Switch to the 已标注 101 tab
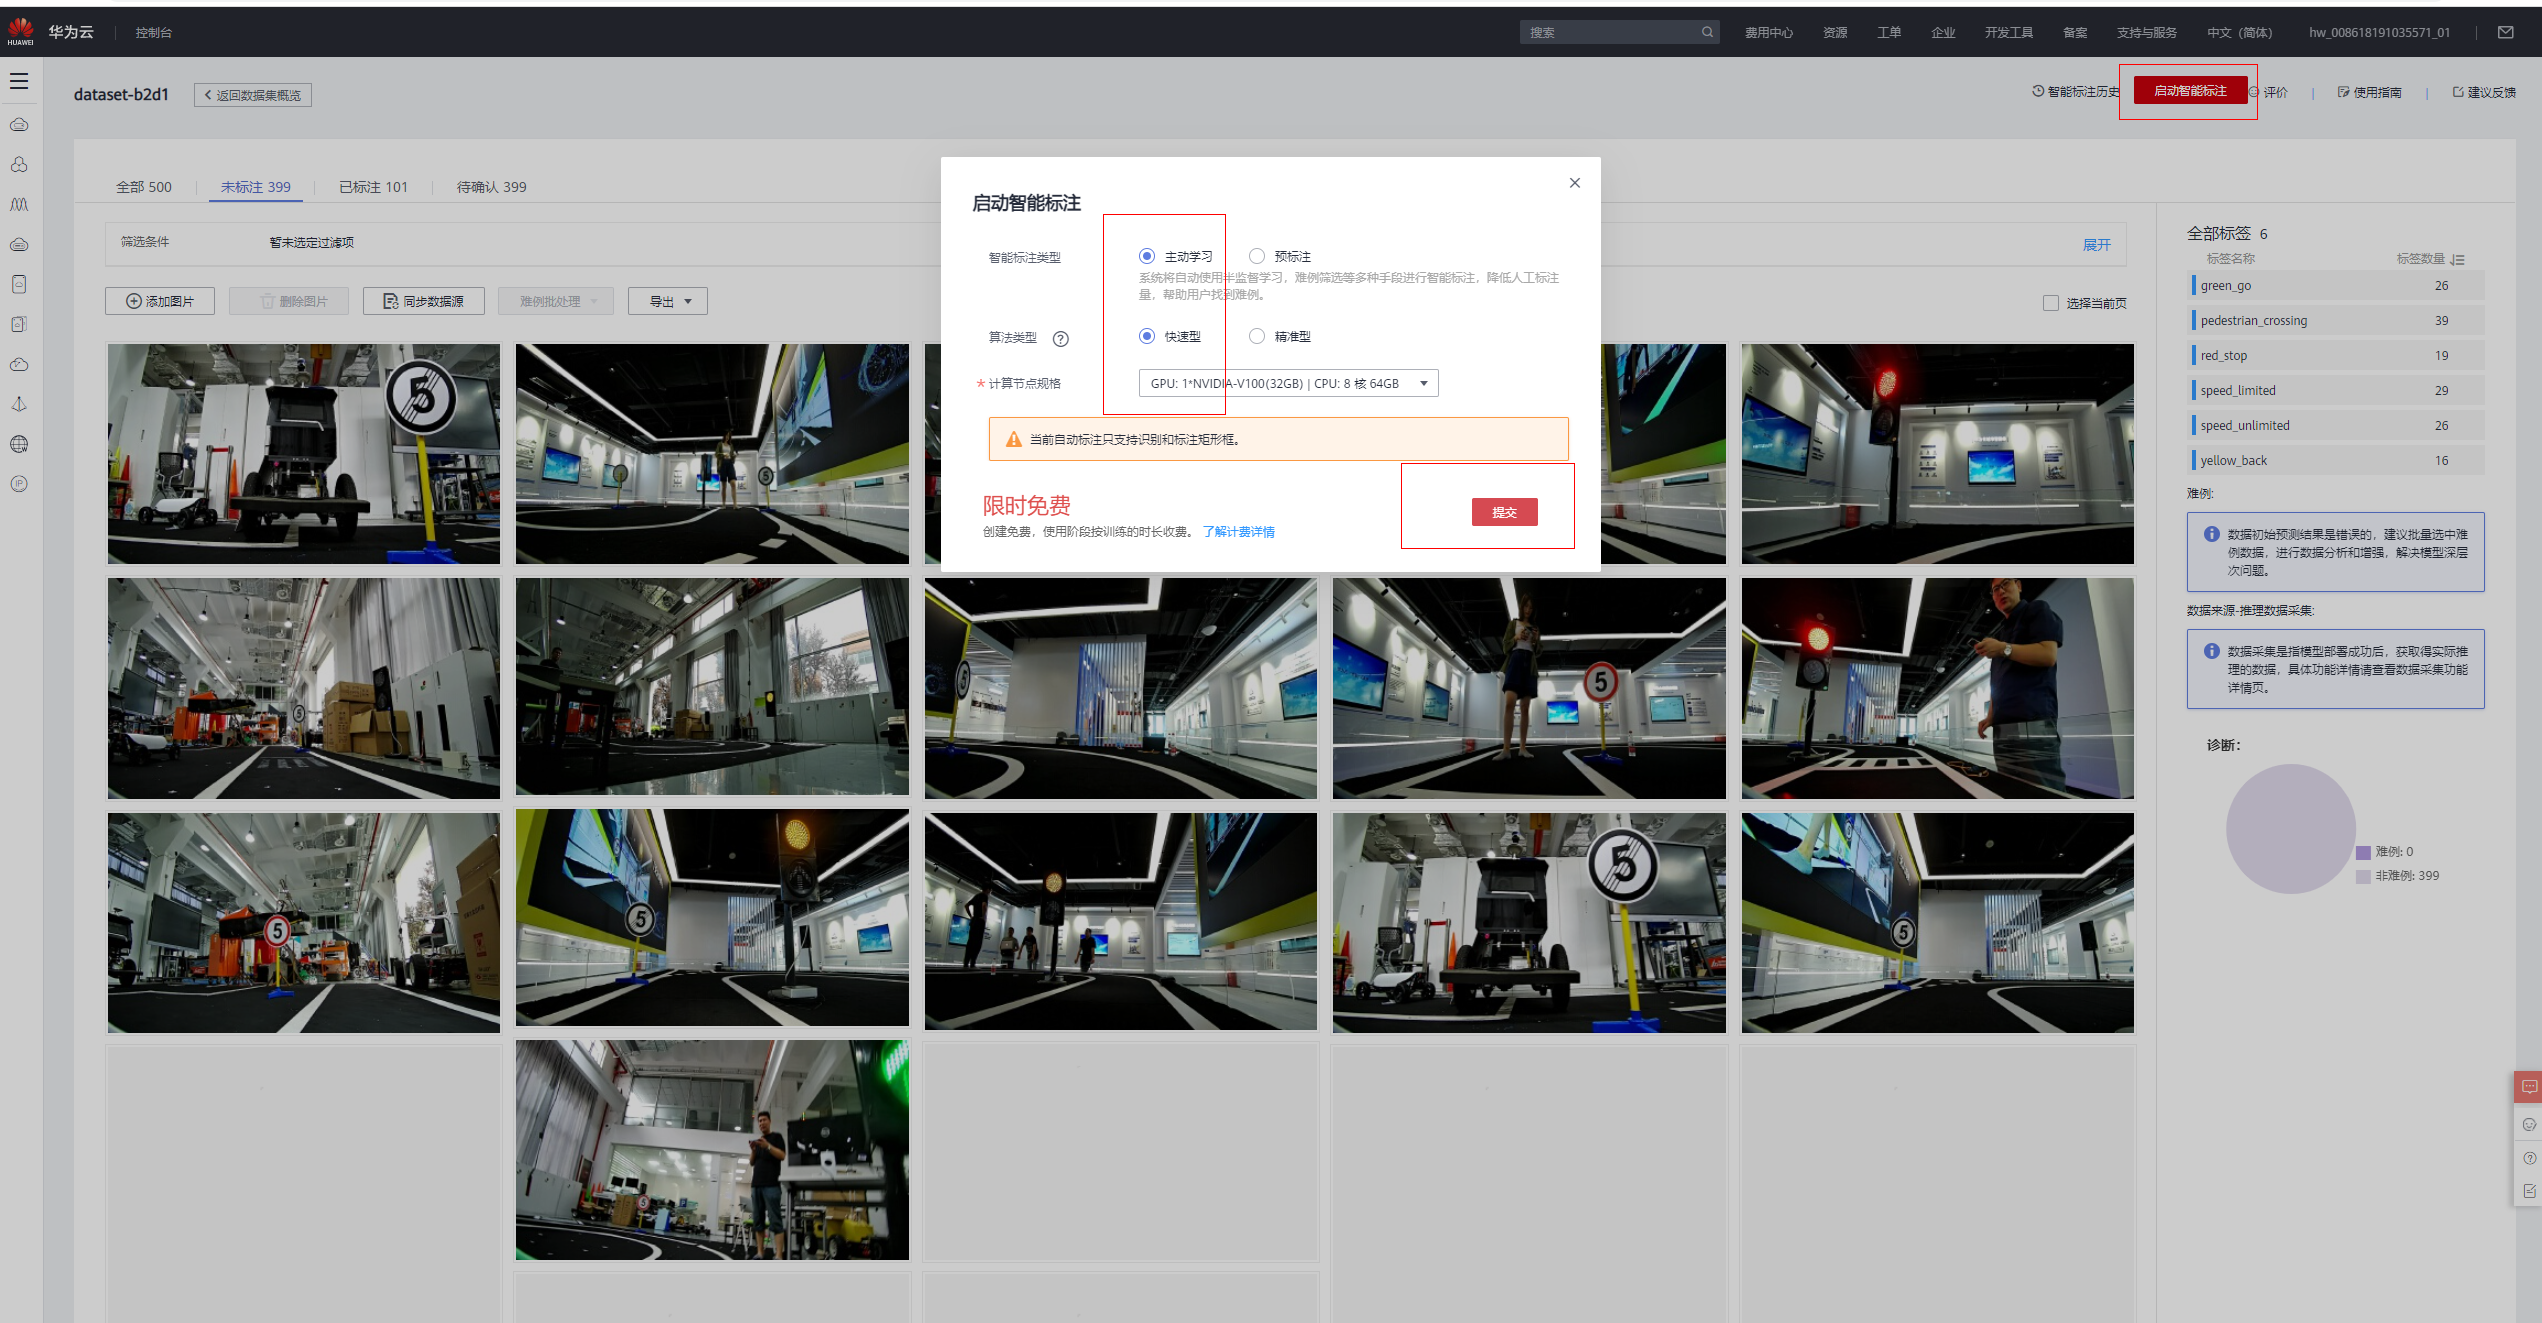 tap(373, 187)
